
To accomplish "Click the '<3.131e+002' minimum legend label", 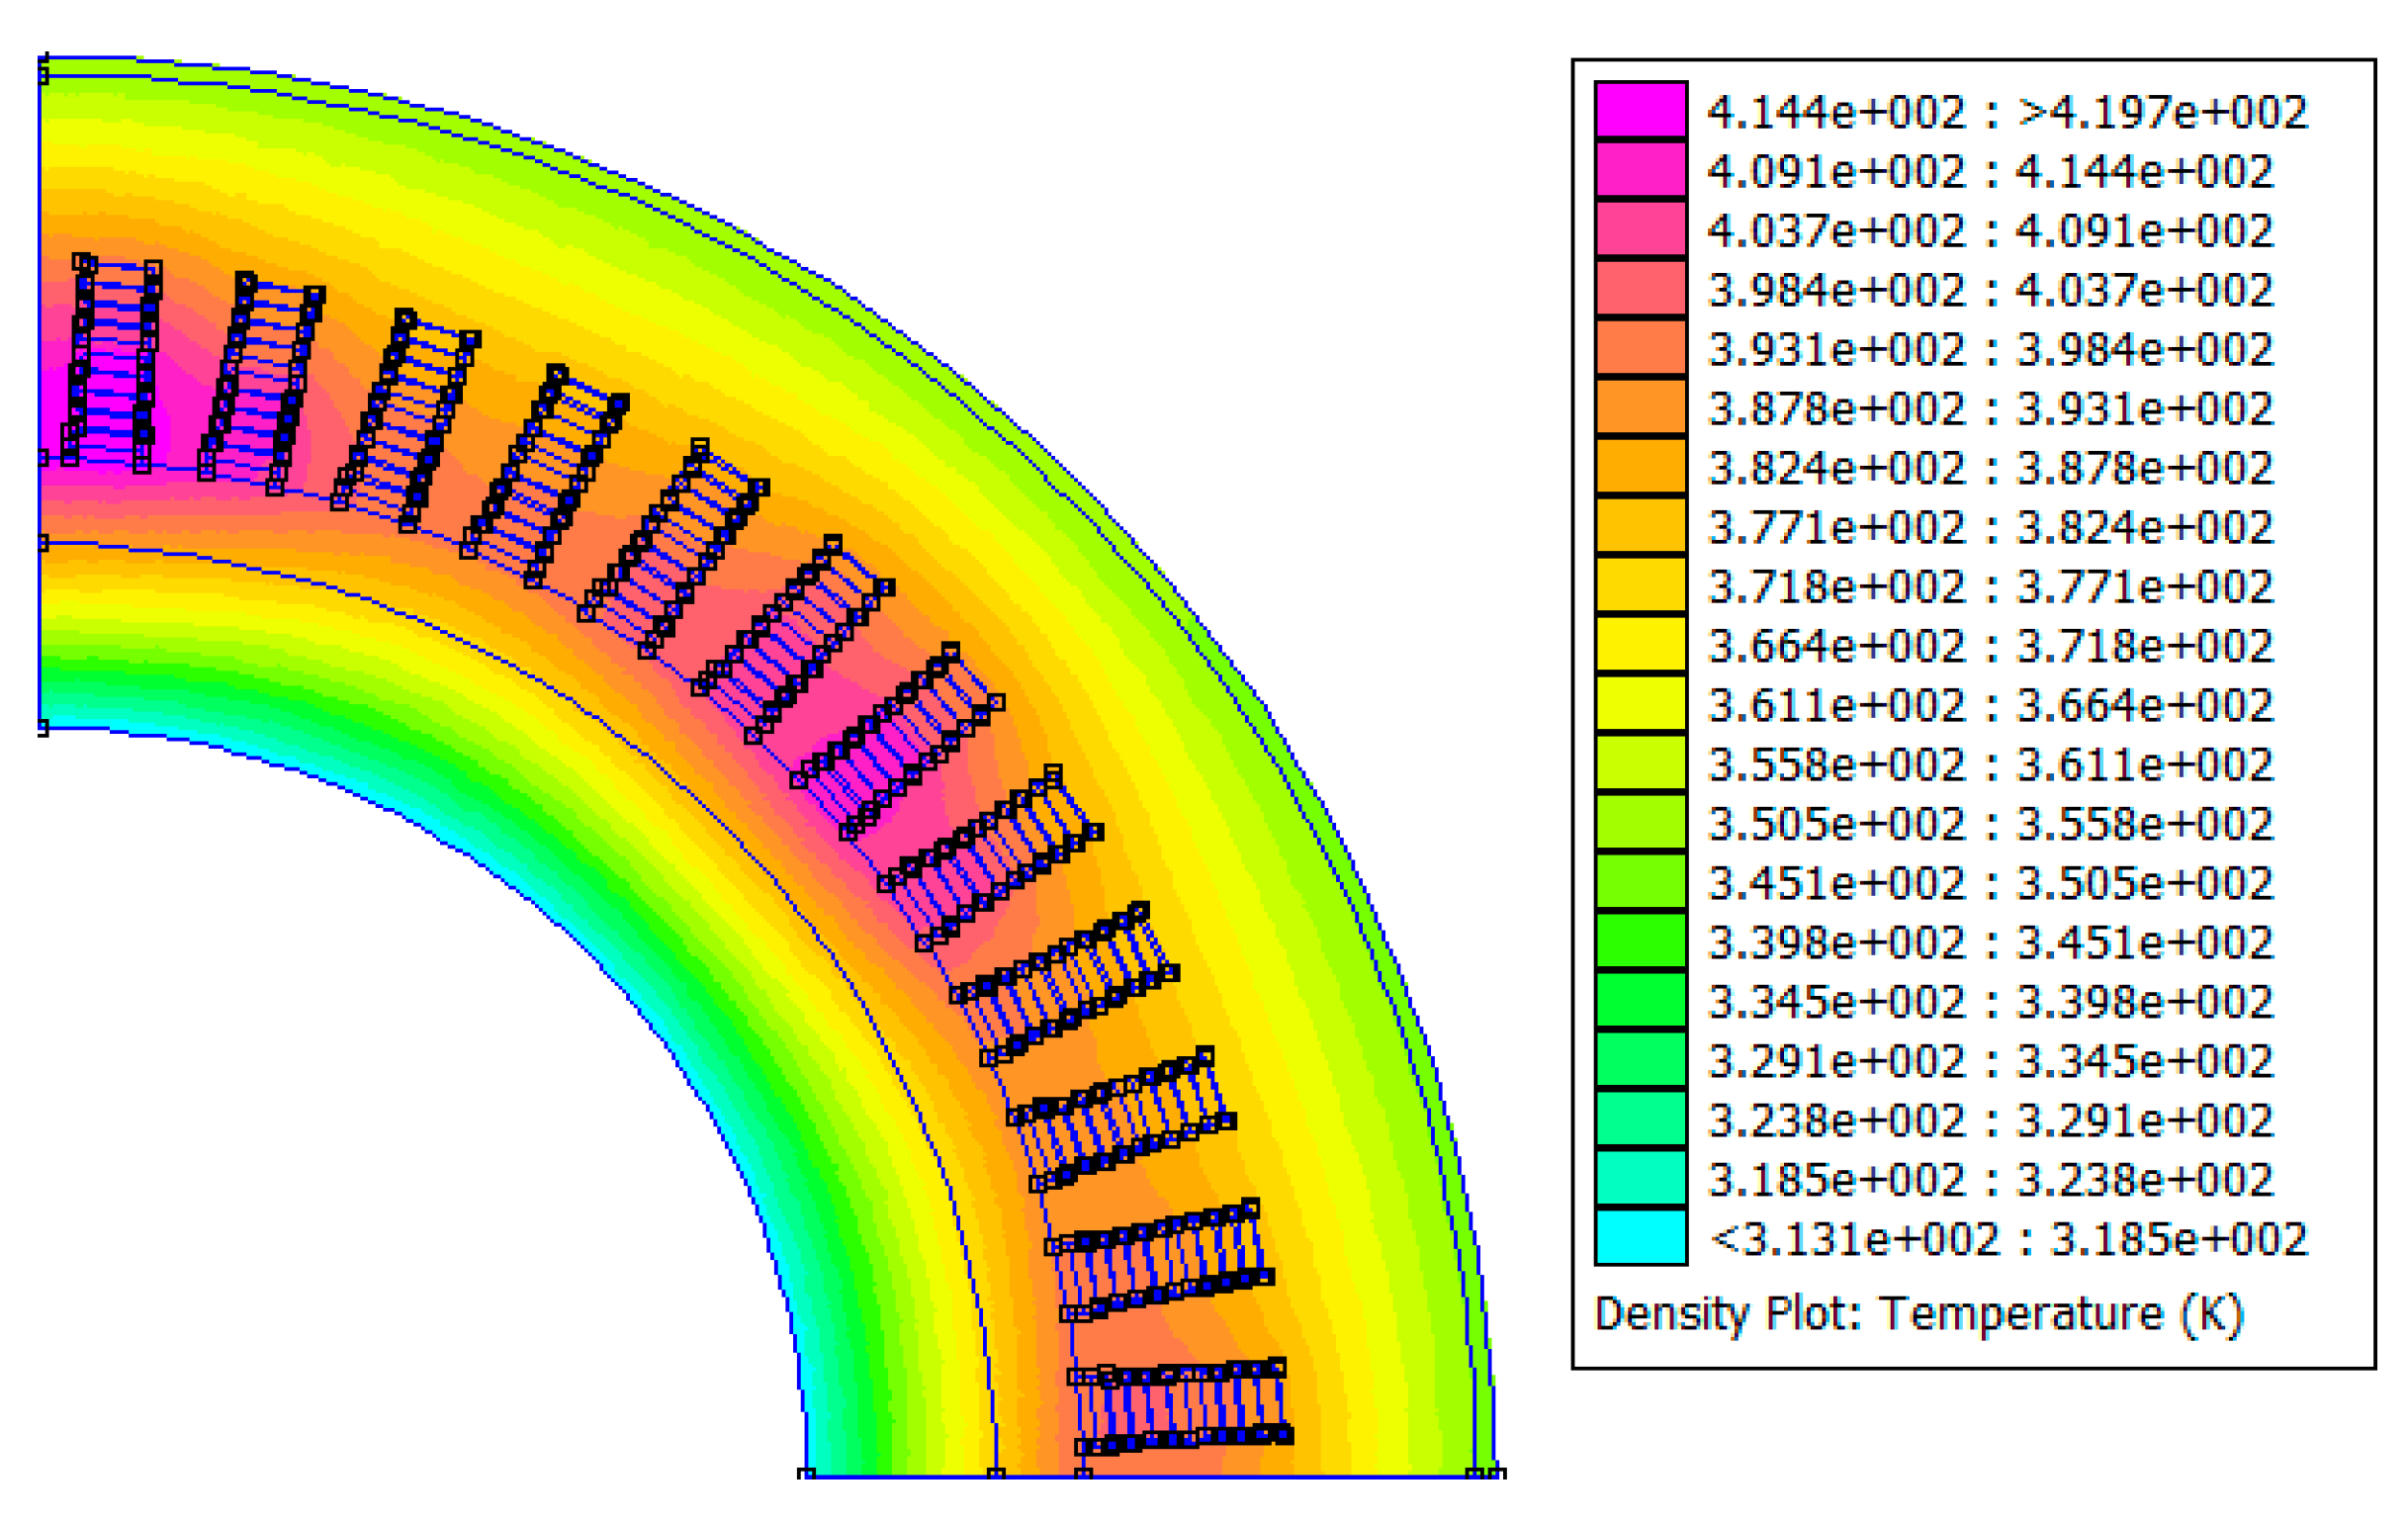I will click(x=1855, y=1240).
